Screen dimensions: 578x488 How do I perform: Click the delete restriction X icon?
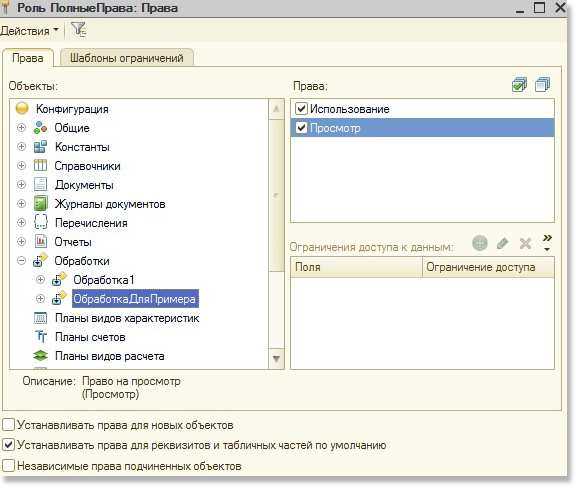coord(525,243)
